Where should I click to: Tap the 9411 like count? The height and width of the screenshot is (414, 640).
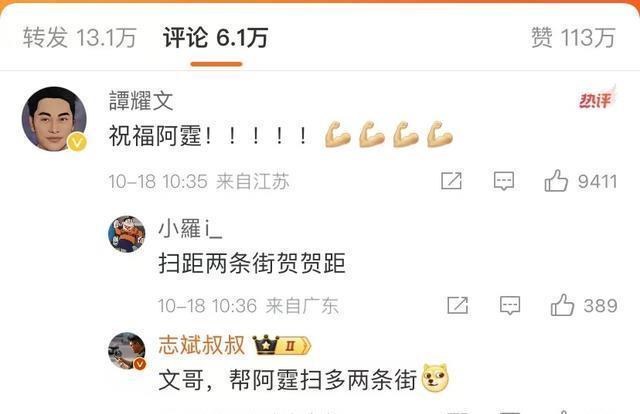tap(597, 181)
